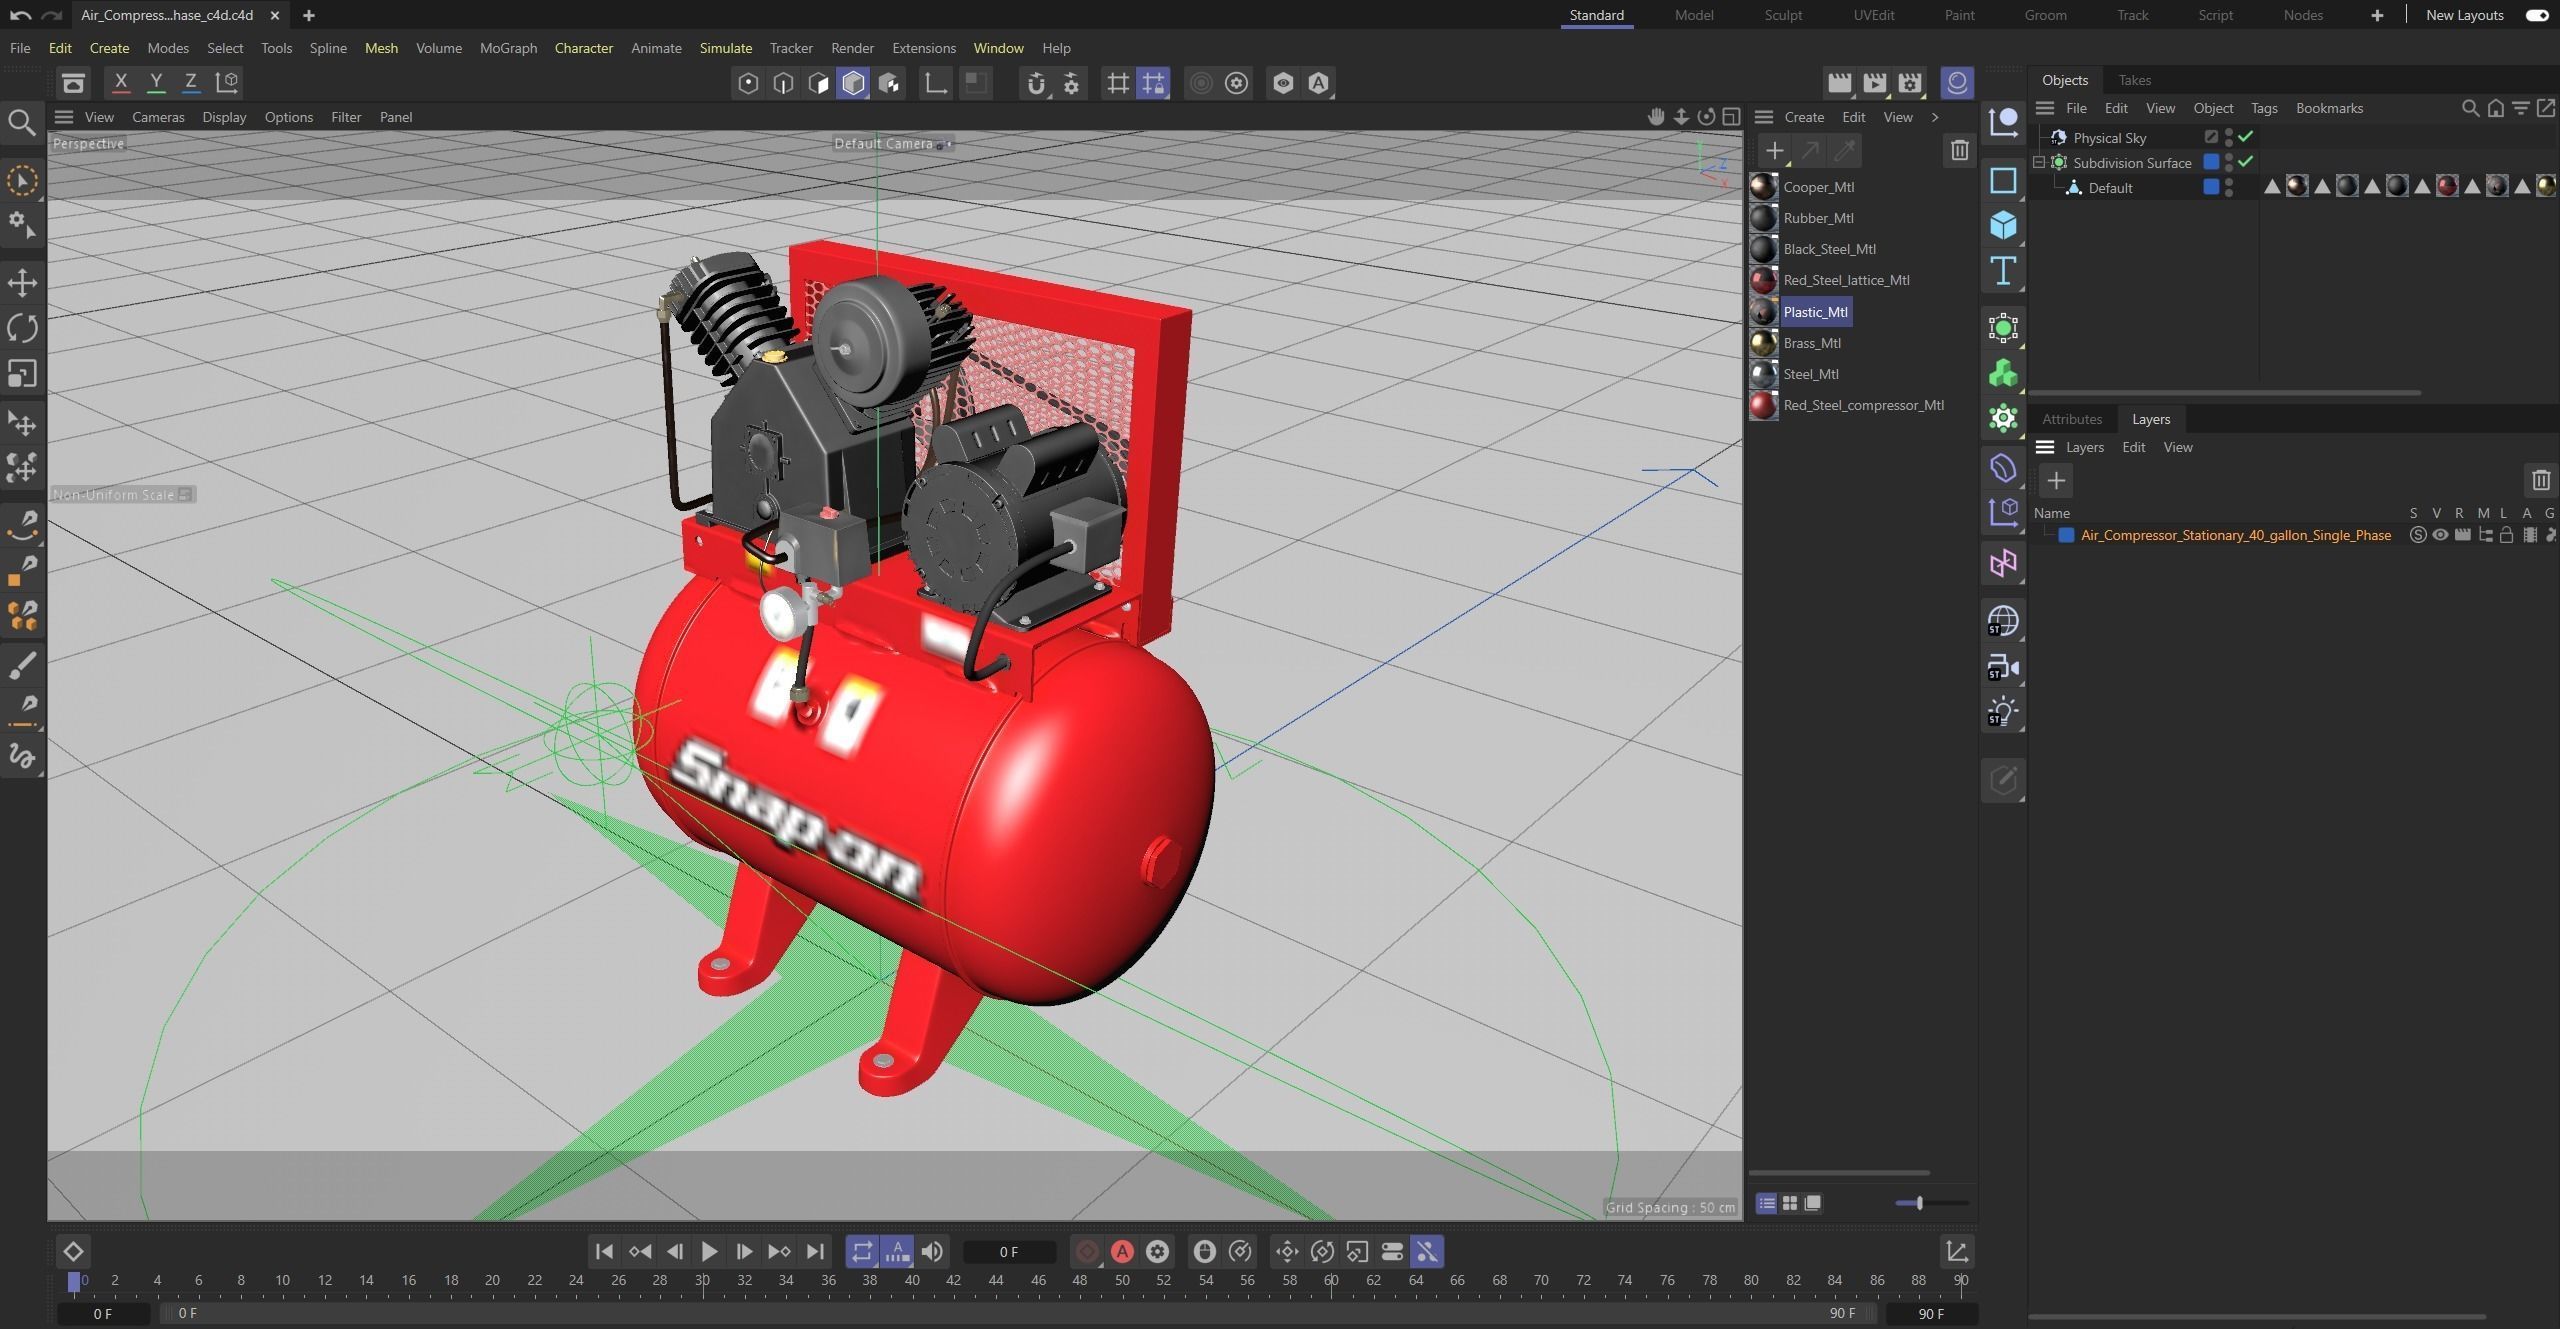Select the Air_Compressor_Stationary layer name

(x=2236, y=535)
